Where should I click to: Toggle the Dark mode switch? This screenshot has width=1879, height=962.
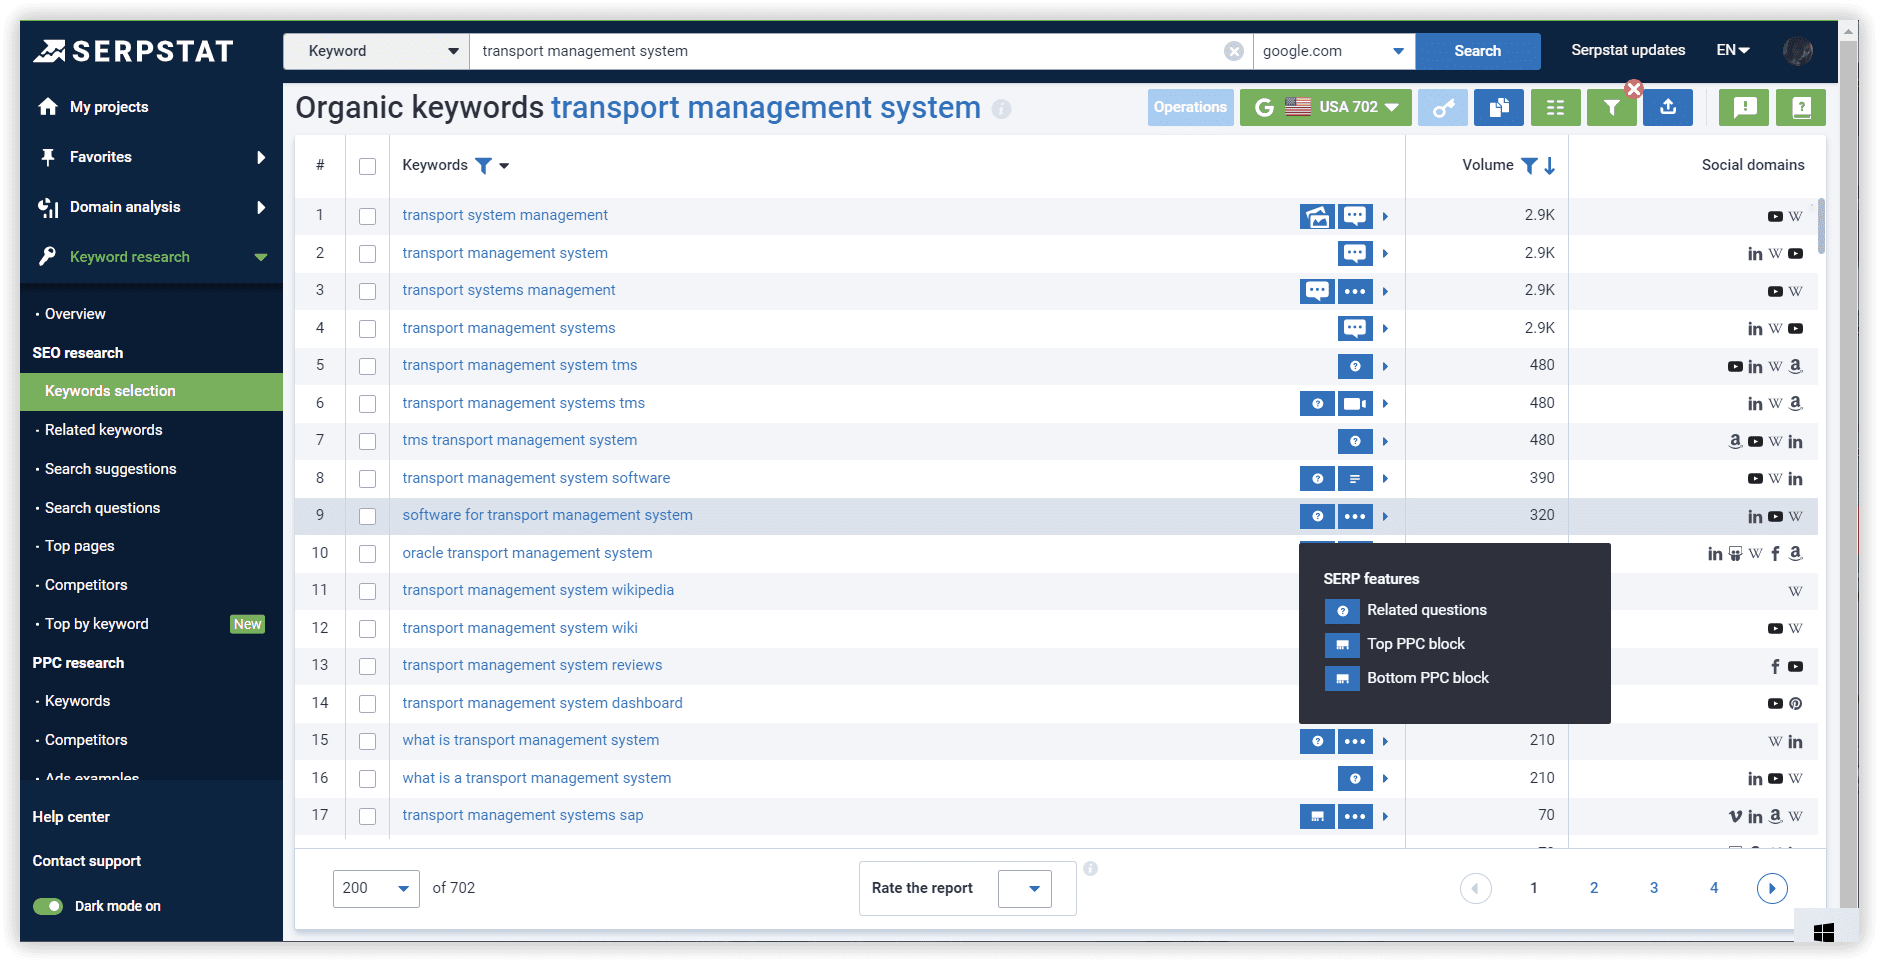[x=48, y=906]
